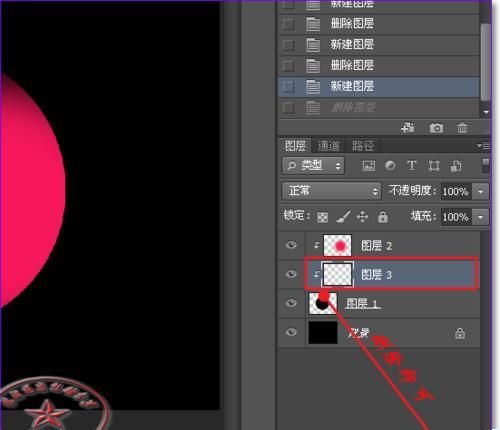The width and height of the screenshot is (500, 430).
Task: Hide 图层 1 using its eye icon
Action: [x=291, y=303]
